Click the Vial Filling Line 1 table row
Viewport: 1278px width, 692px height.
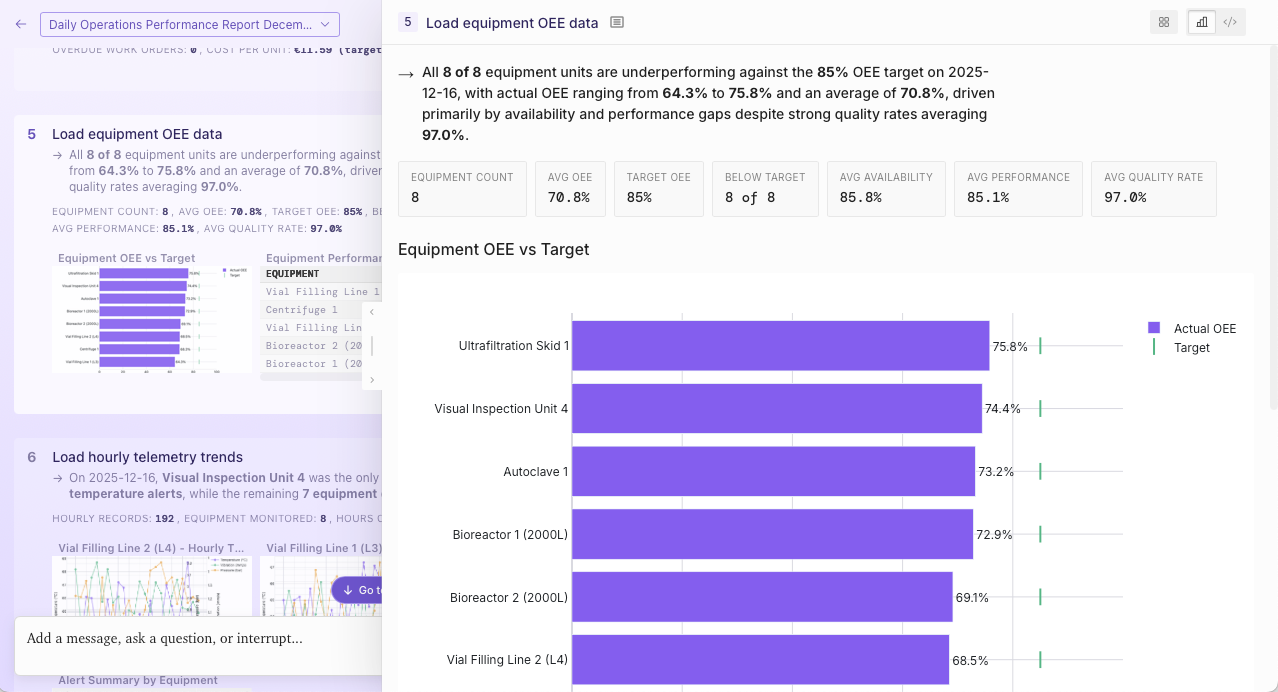point(322,292)
